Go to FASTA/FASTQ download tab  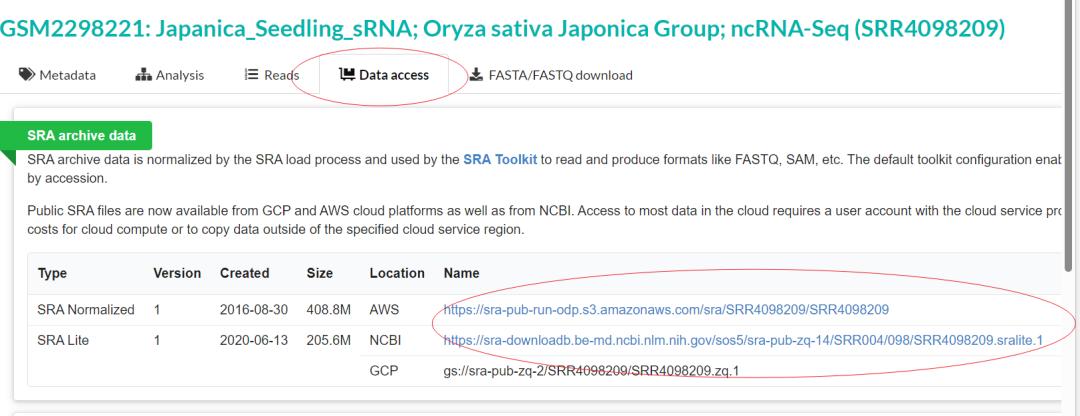click(x=559, y=76)
